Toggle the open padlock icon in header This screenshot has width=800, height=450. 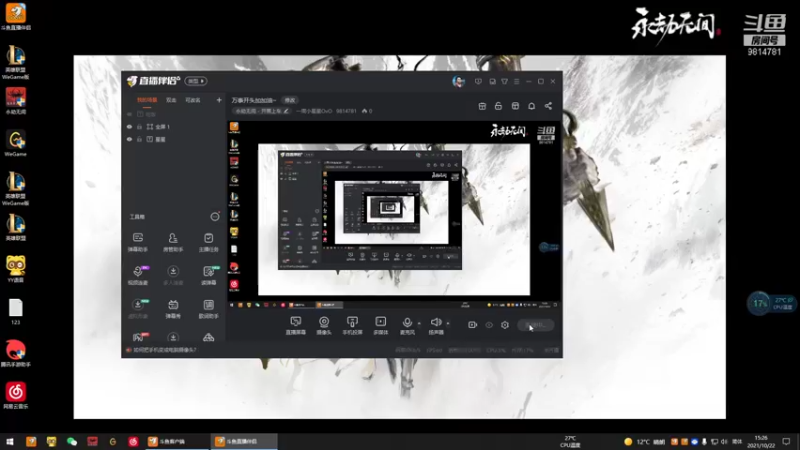498,106
